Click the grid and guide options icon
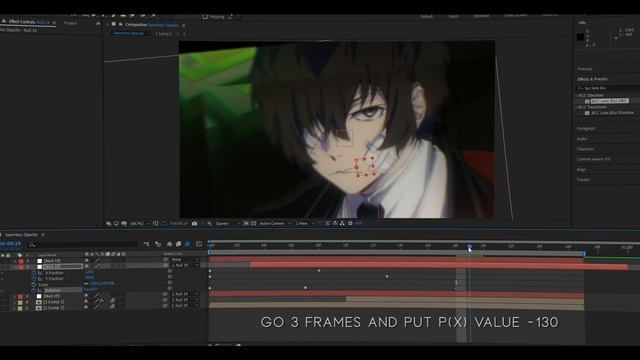640x360 pixels. [156, 223]
